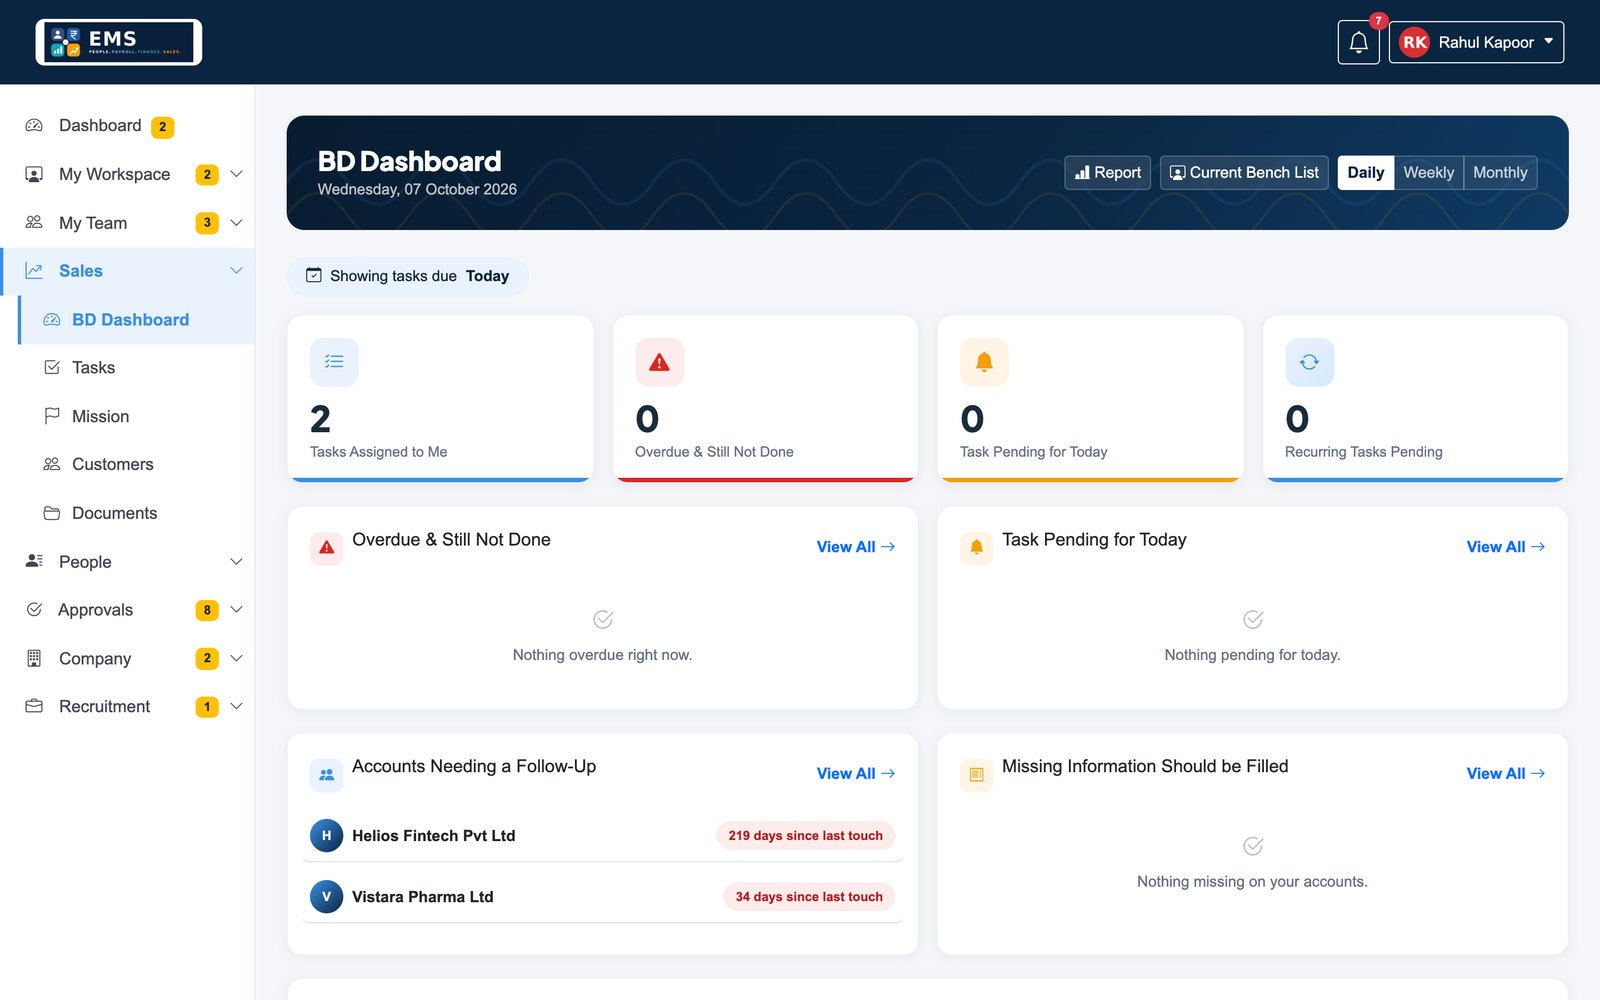This screenshot has height=1000, width=1600.
Task: Click the Dashboard gauge icon in sidebar
Action: [34, 126]
